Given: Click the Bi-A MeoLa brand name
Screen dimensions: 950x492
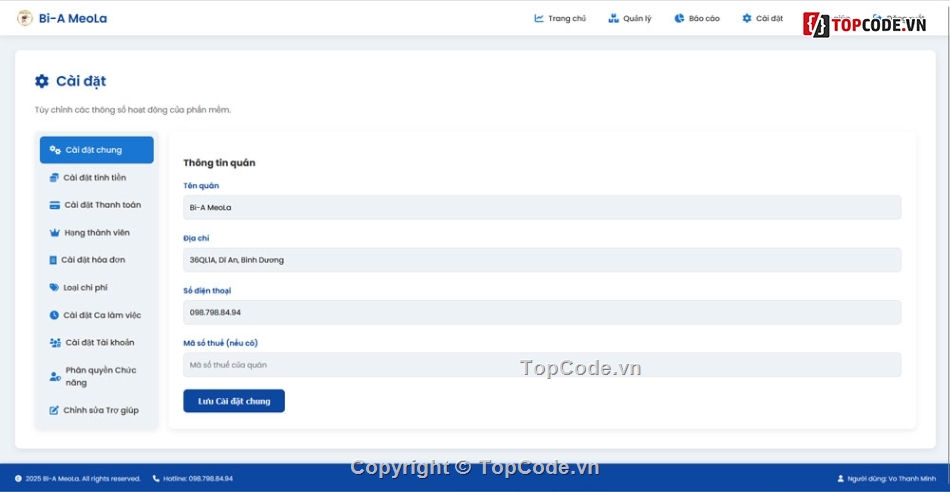Looking at the screenshot, I should coord(73,18).
